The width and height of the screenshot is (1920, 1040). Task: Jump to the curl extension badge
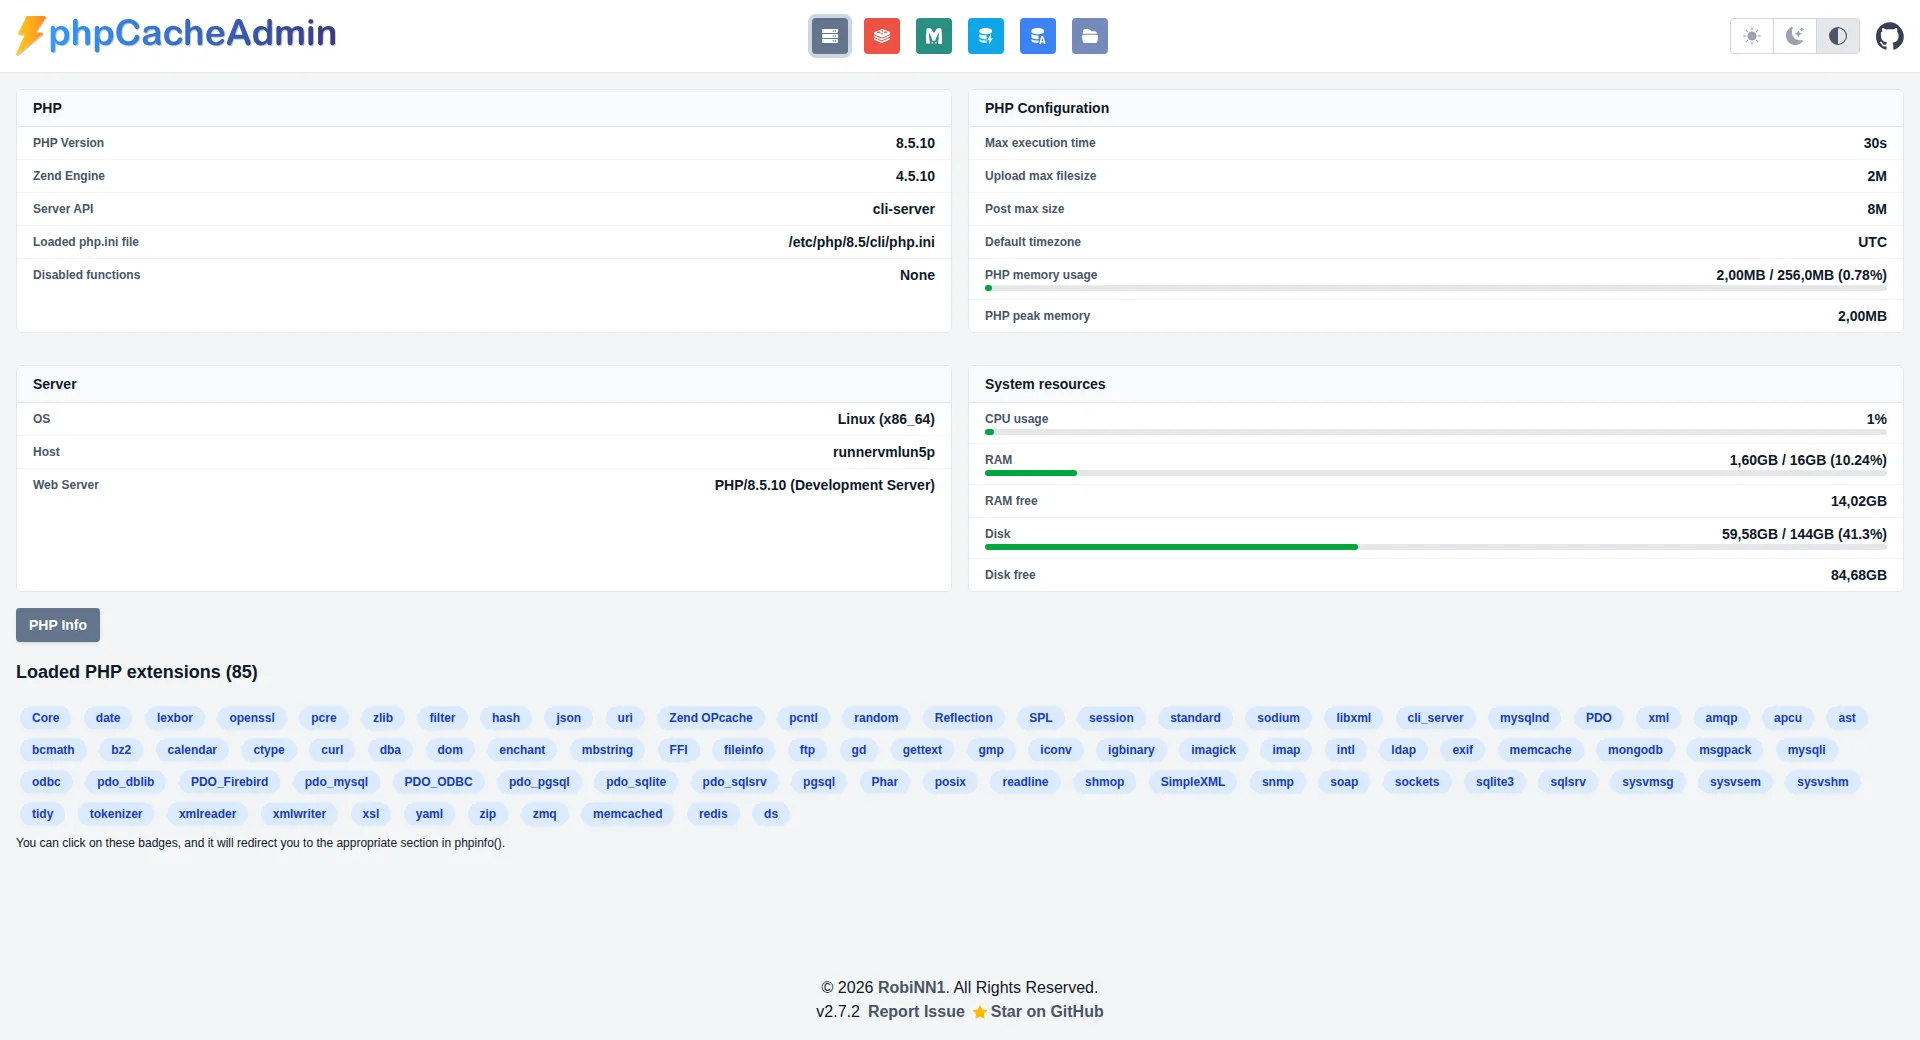point(332,750)
